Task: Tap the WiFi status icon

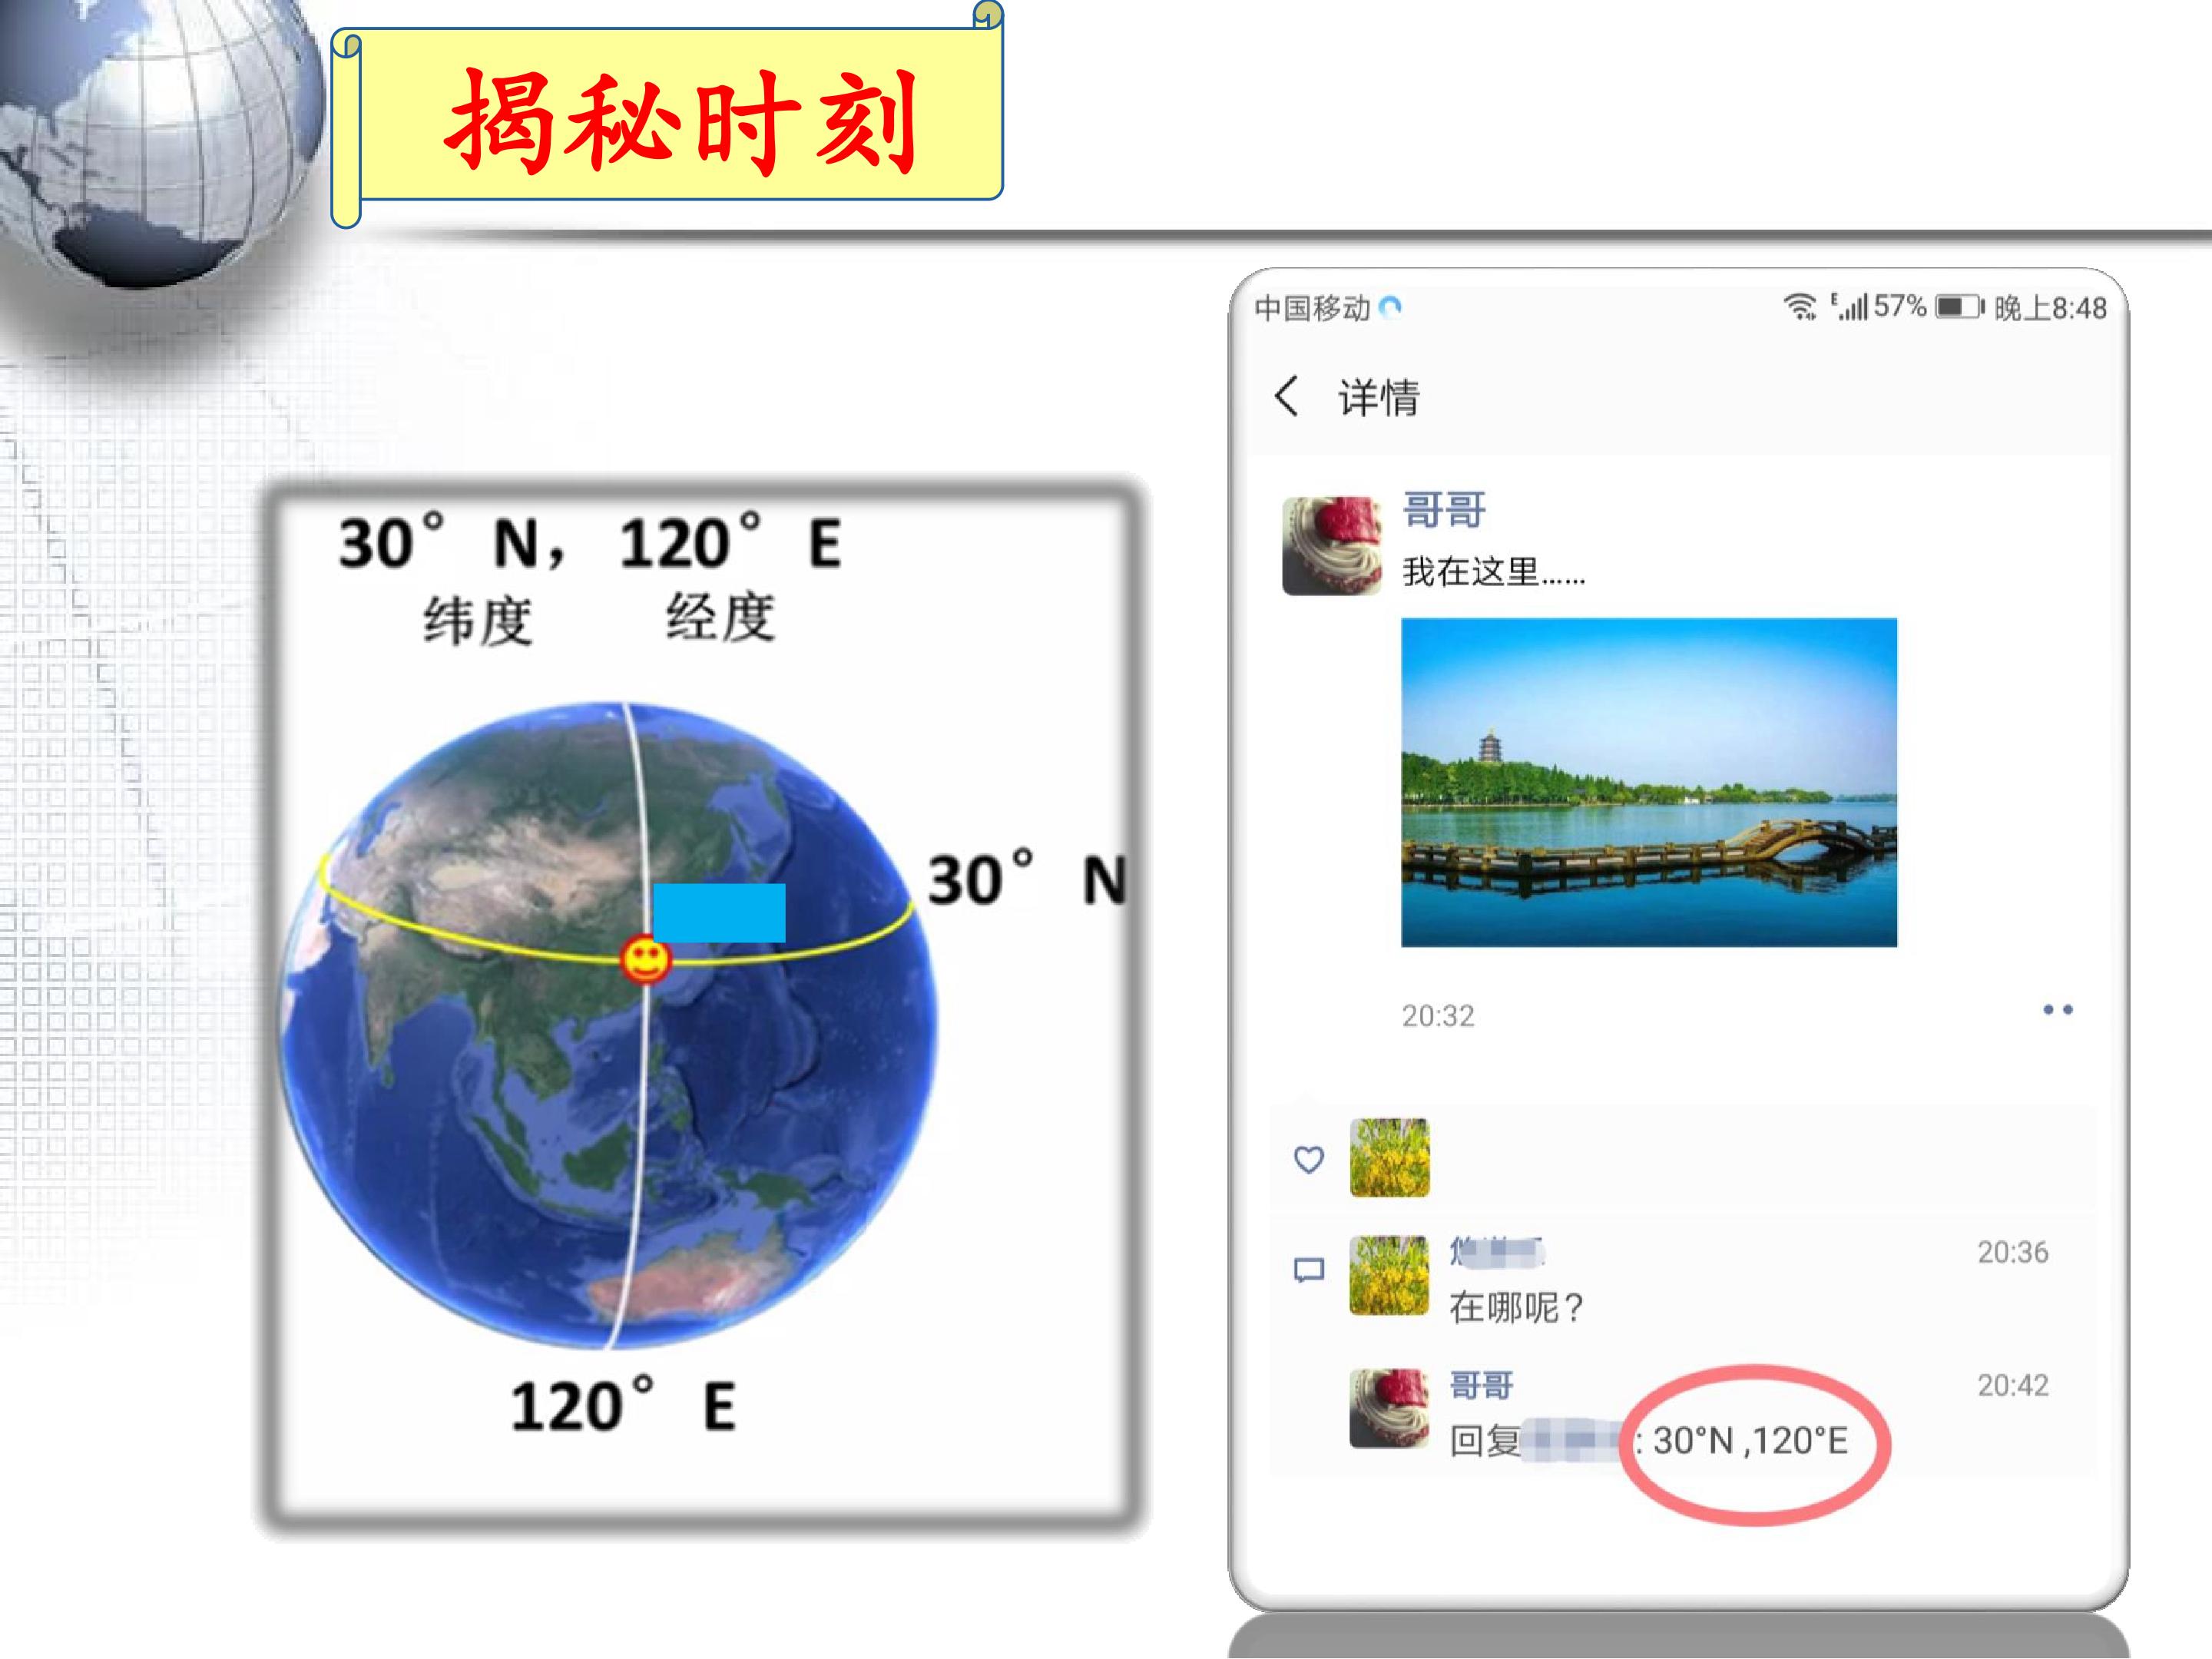Action: [1800, 307]
